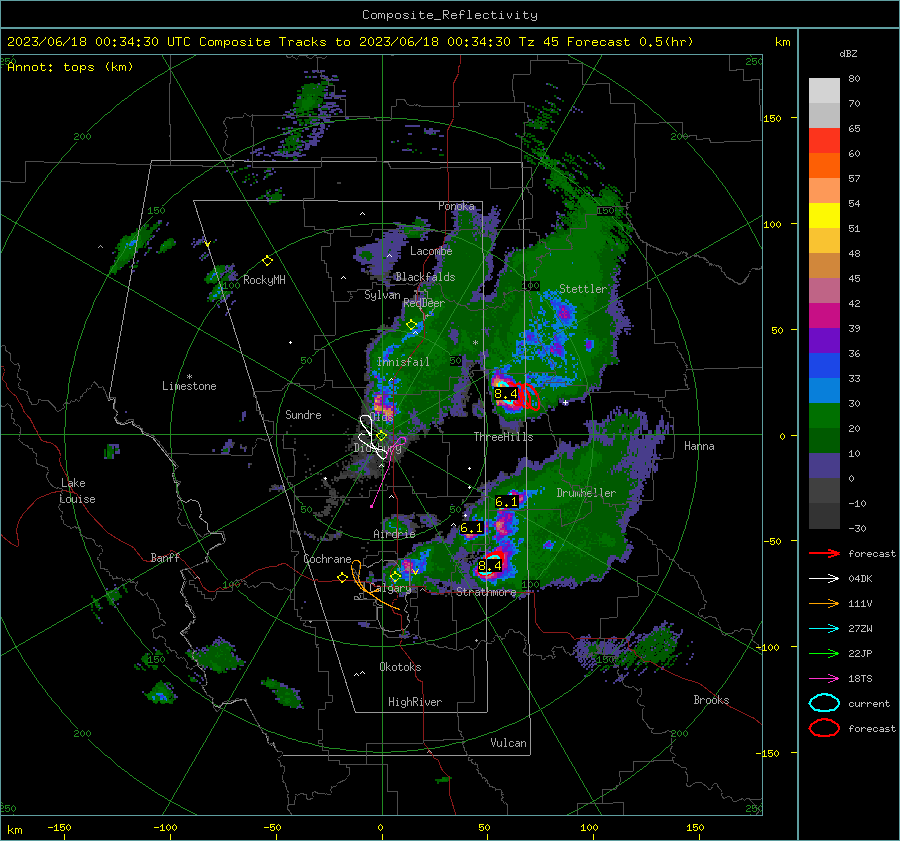900x841 pixels.
Task: Pick the gray swatch between 70 and 65
Action: pos(824,116)
